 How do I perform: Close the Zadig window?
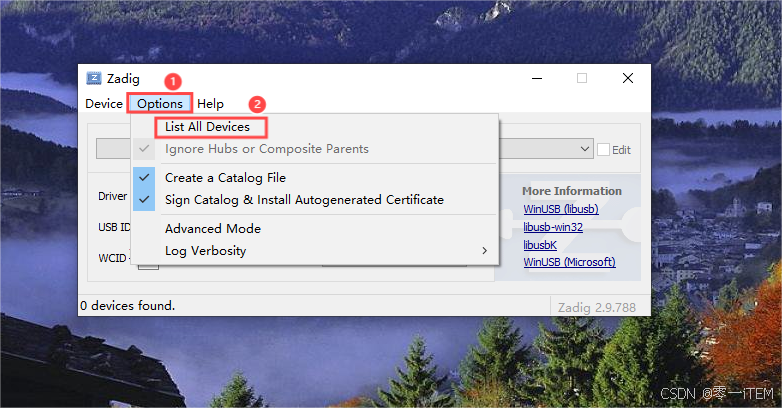(628, 78)
